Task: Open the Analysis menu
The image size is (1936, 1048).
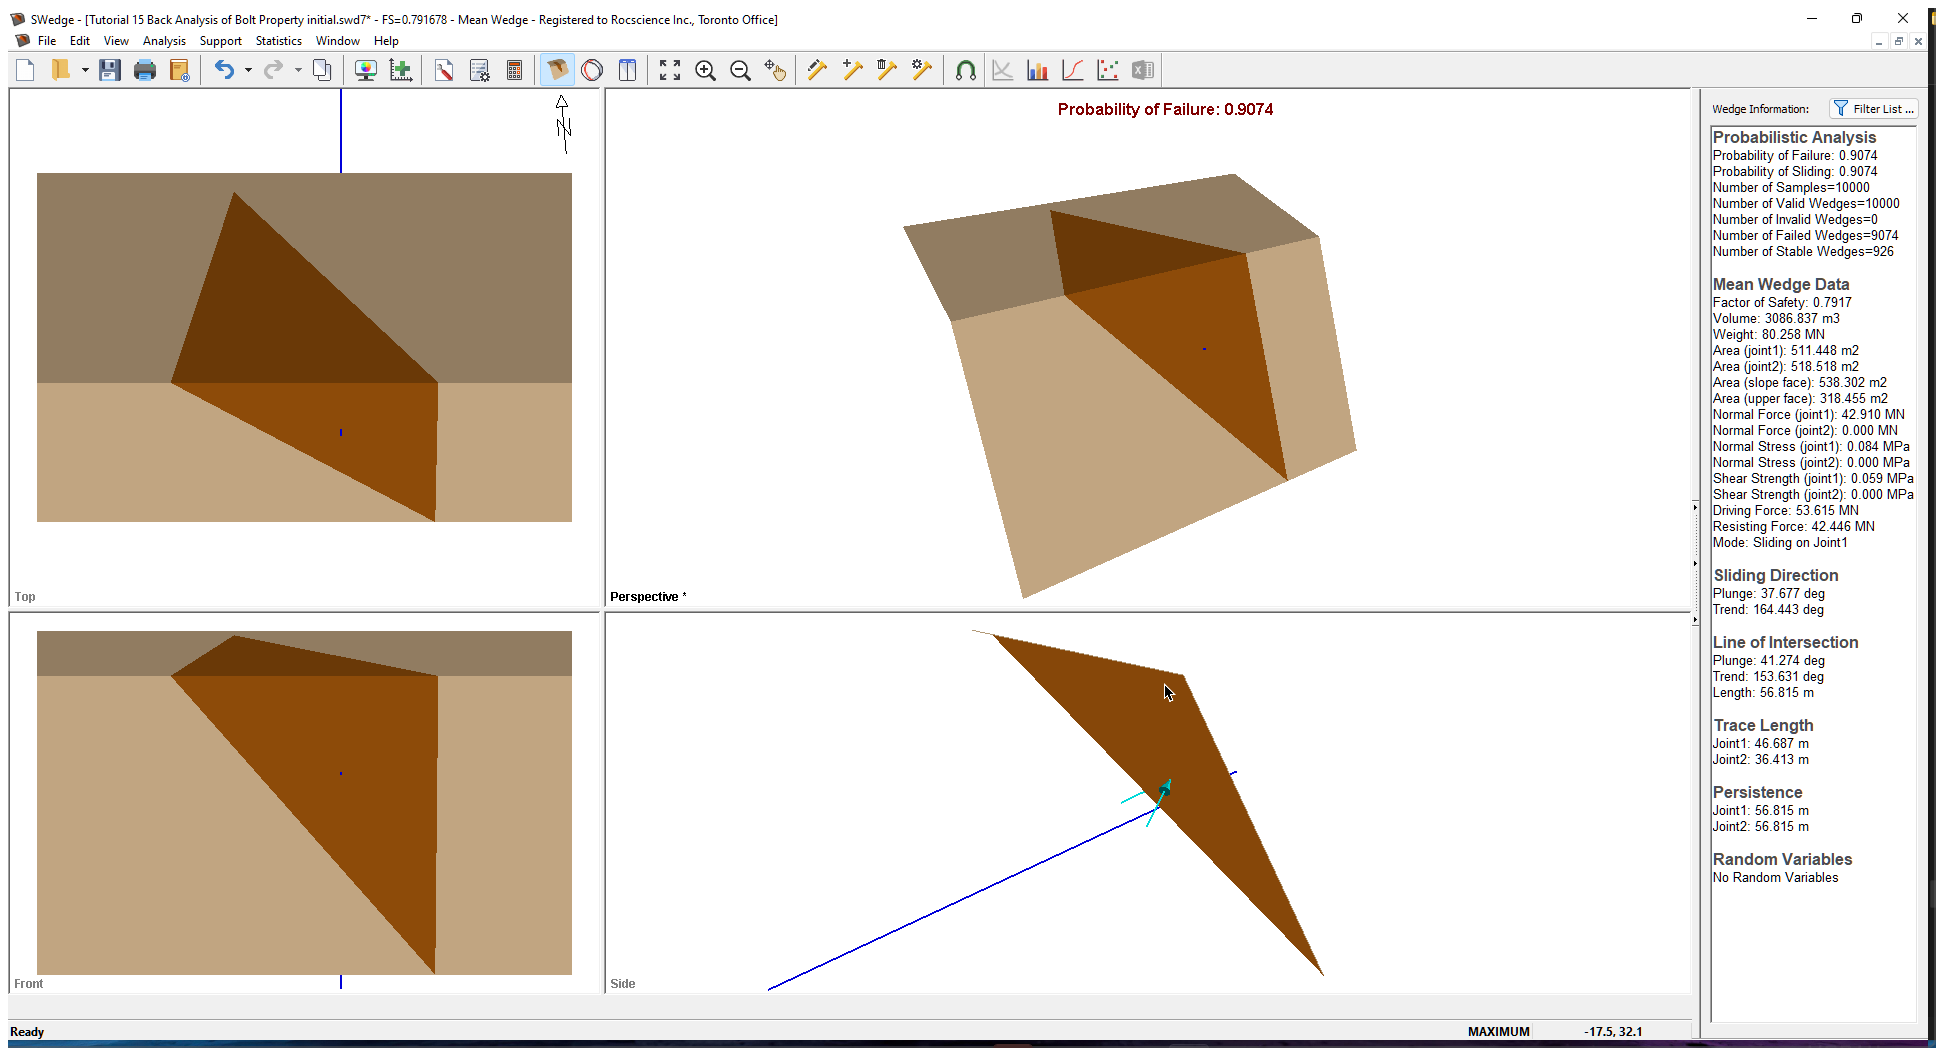Action: (164, 41)
